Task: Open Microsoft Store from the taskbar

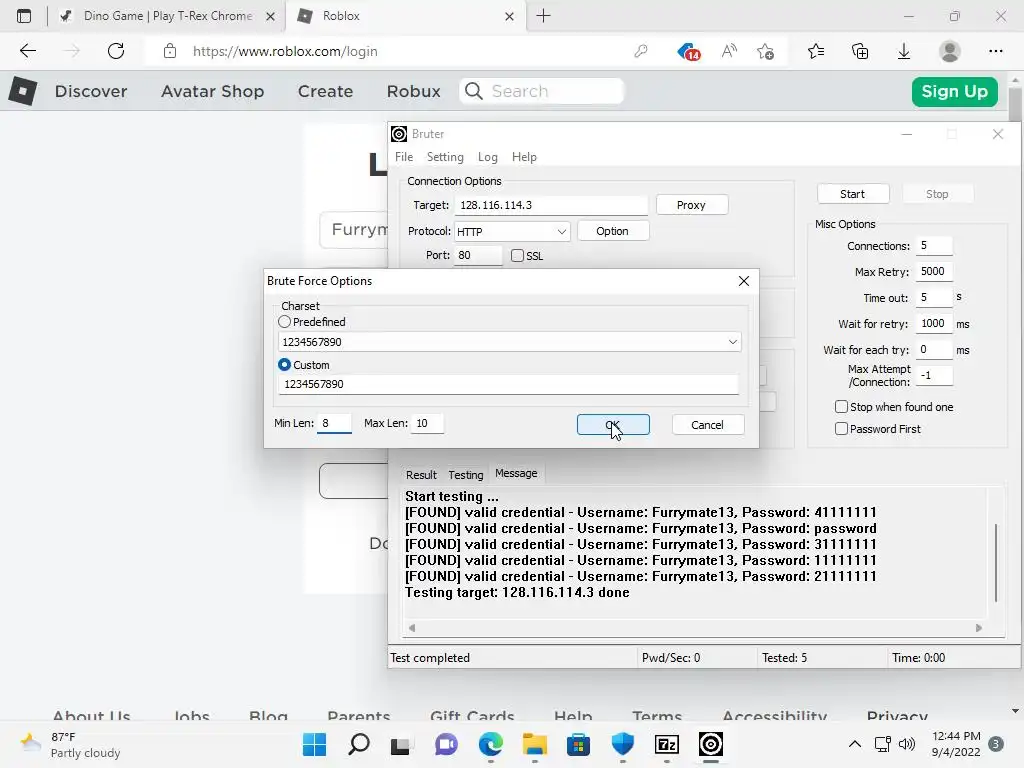Action: click(x=578, y=744)
